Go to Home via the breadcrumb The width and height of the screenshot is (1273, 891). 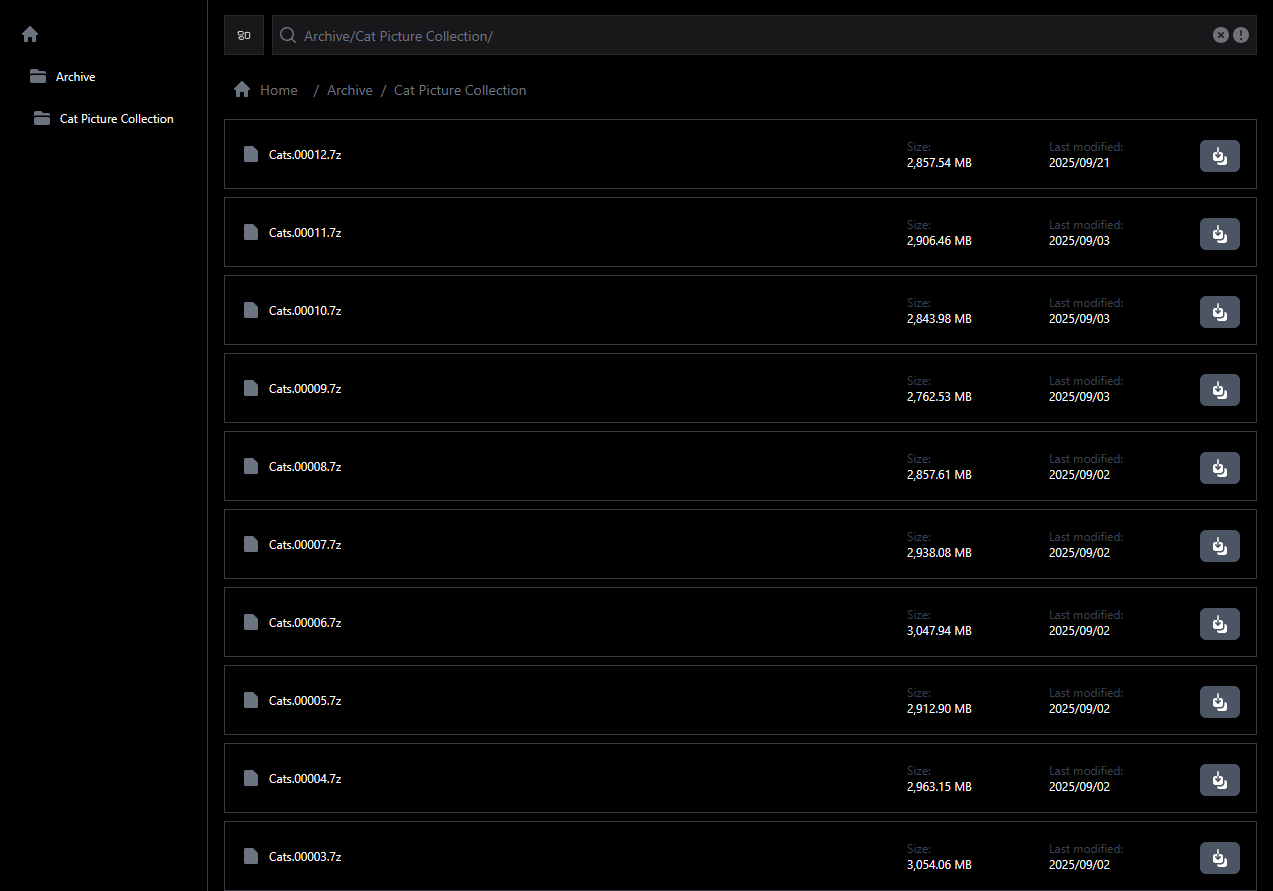tap(277, 90)
